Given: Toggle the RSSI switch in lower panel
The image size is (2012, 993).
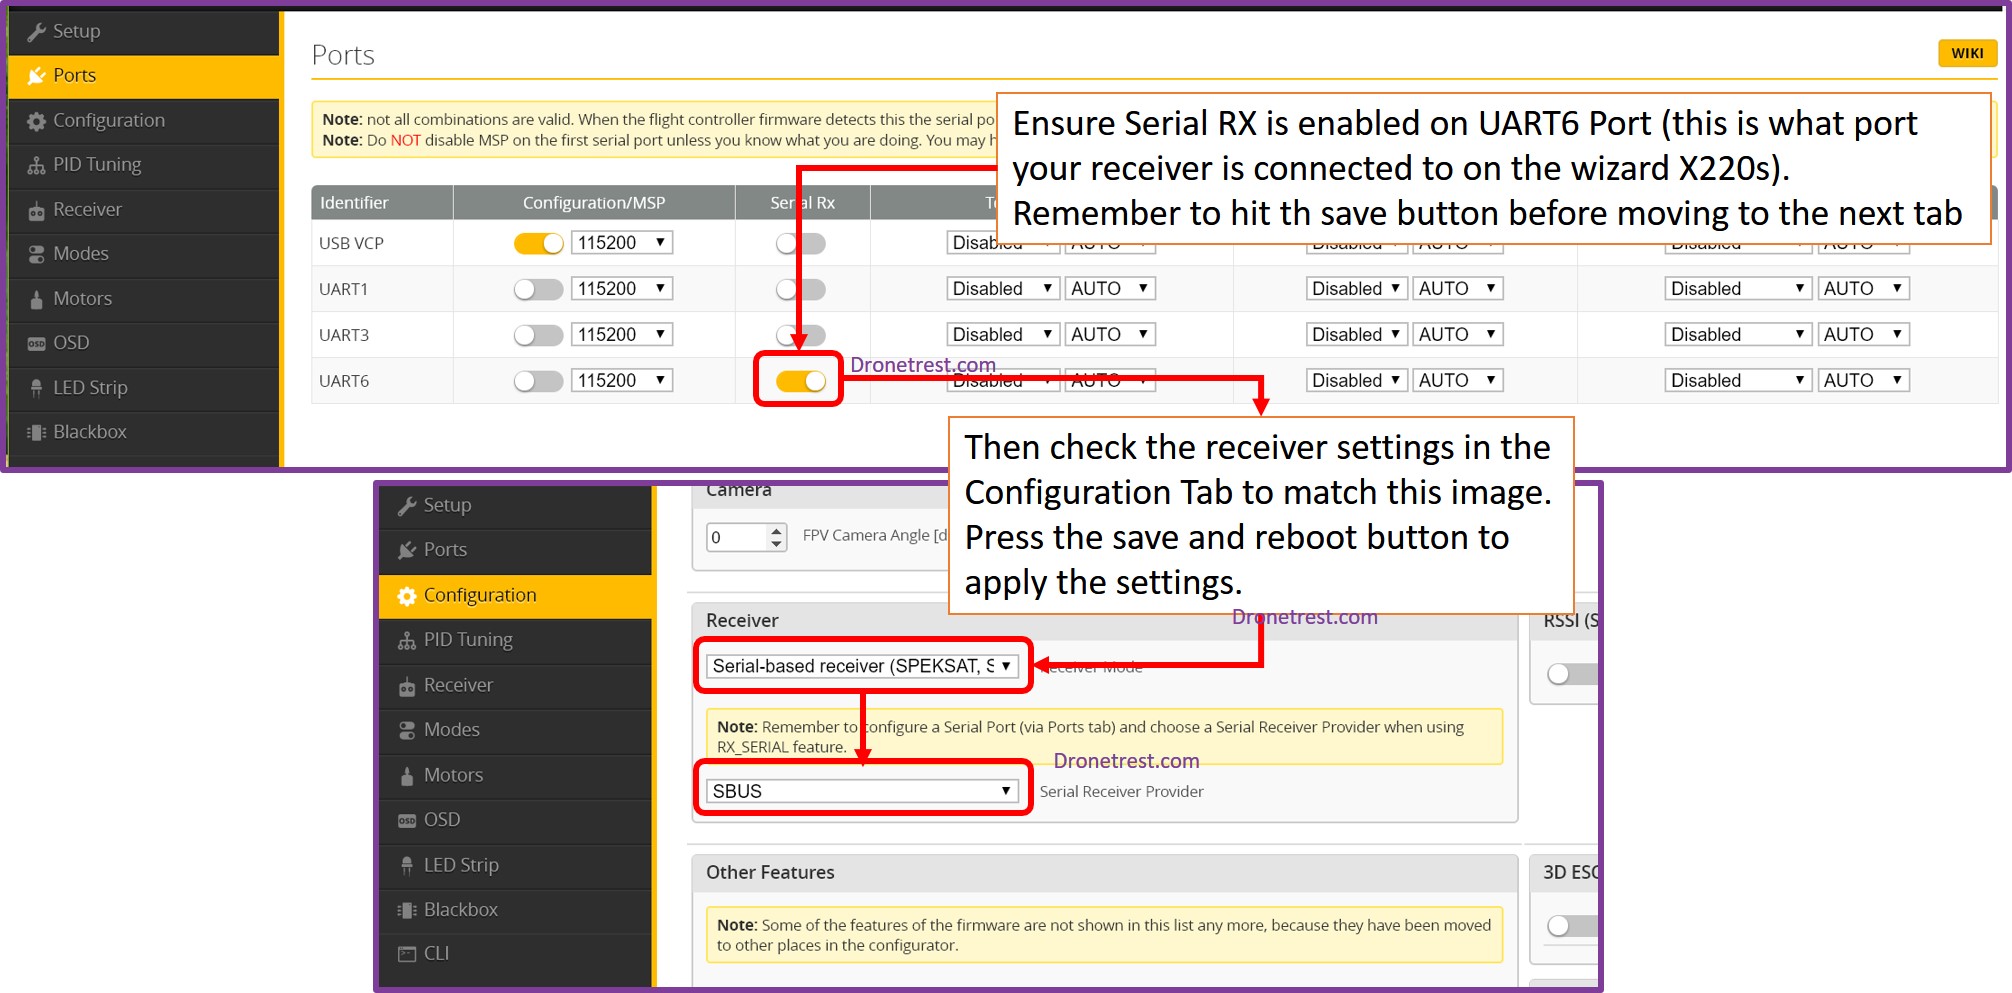Looking at the screenshot, I should coord(1569,674).
